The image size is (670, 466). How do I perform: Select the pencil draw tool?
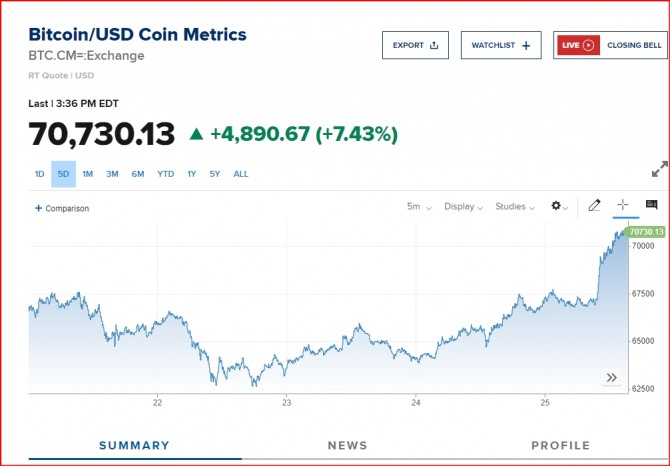594,206
